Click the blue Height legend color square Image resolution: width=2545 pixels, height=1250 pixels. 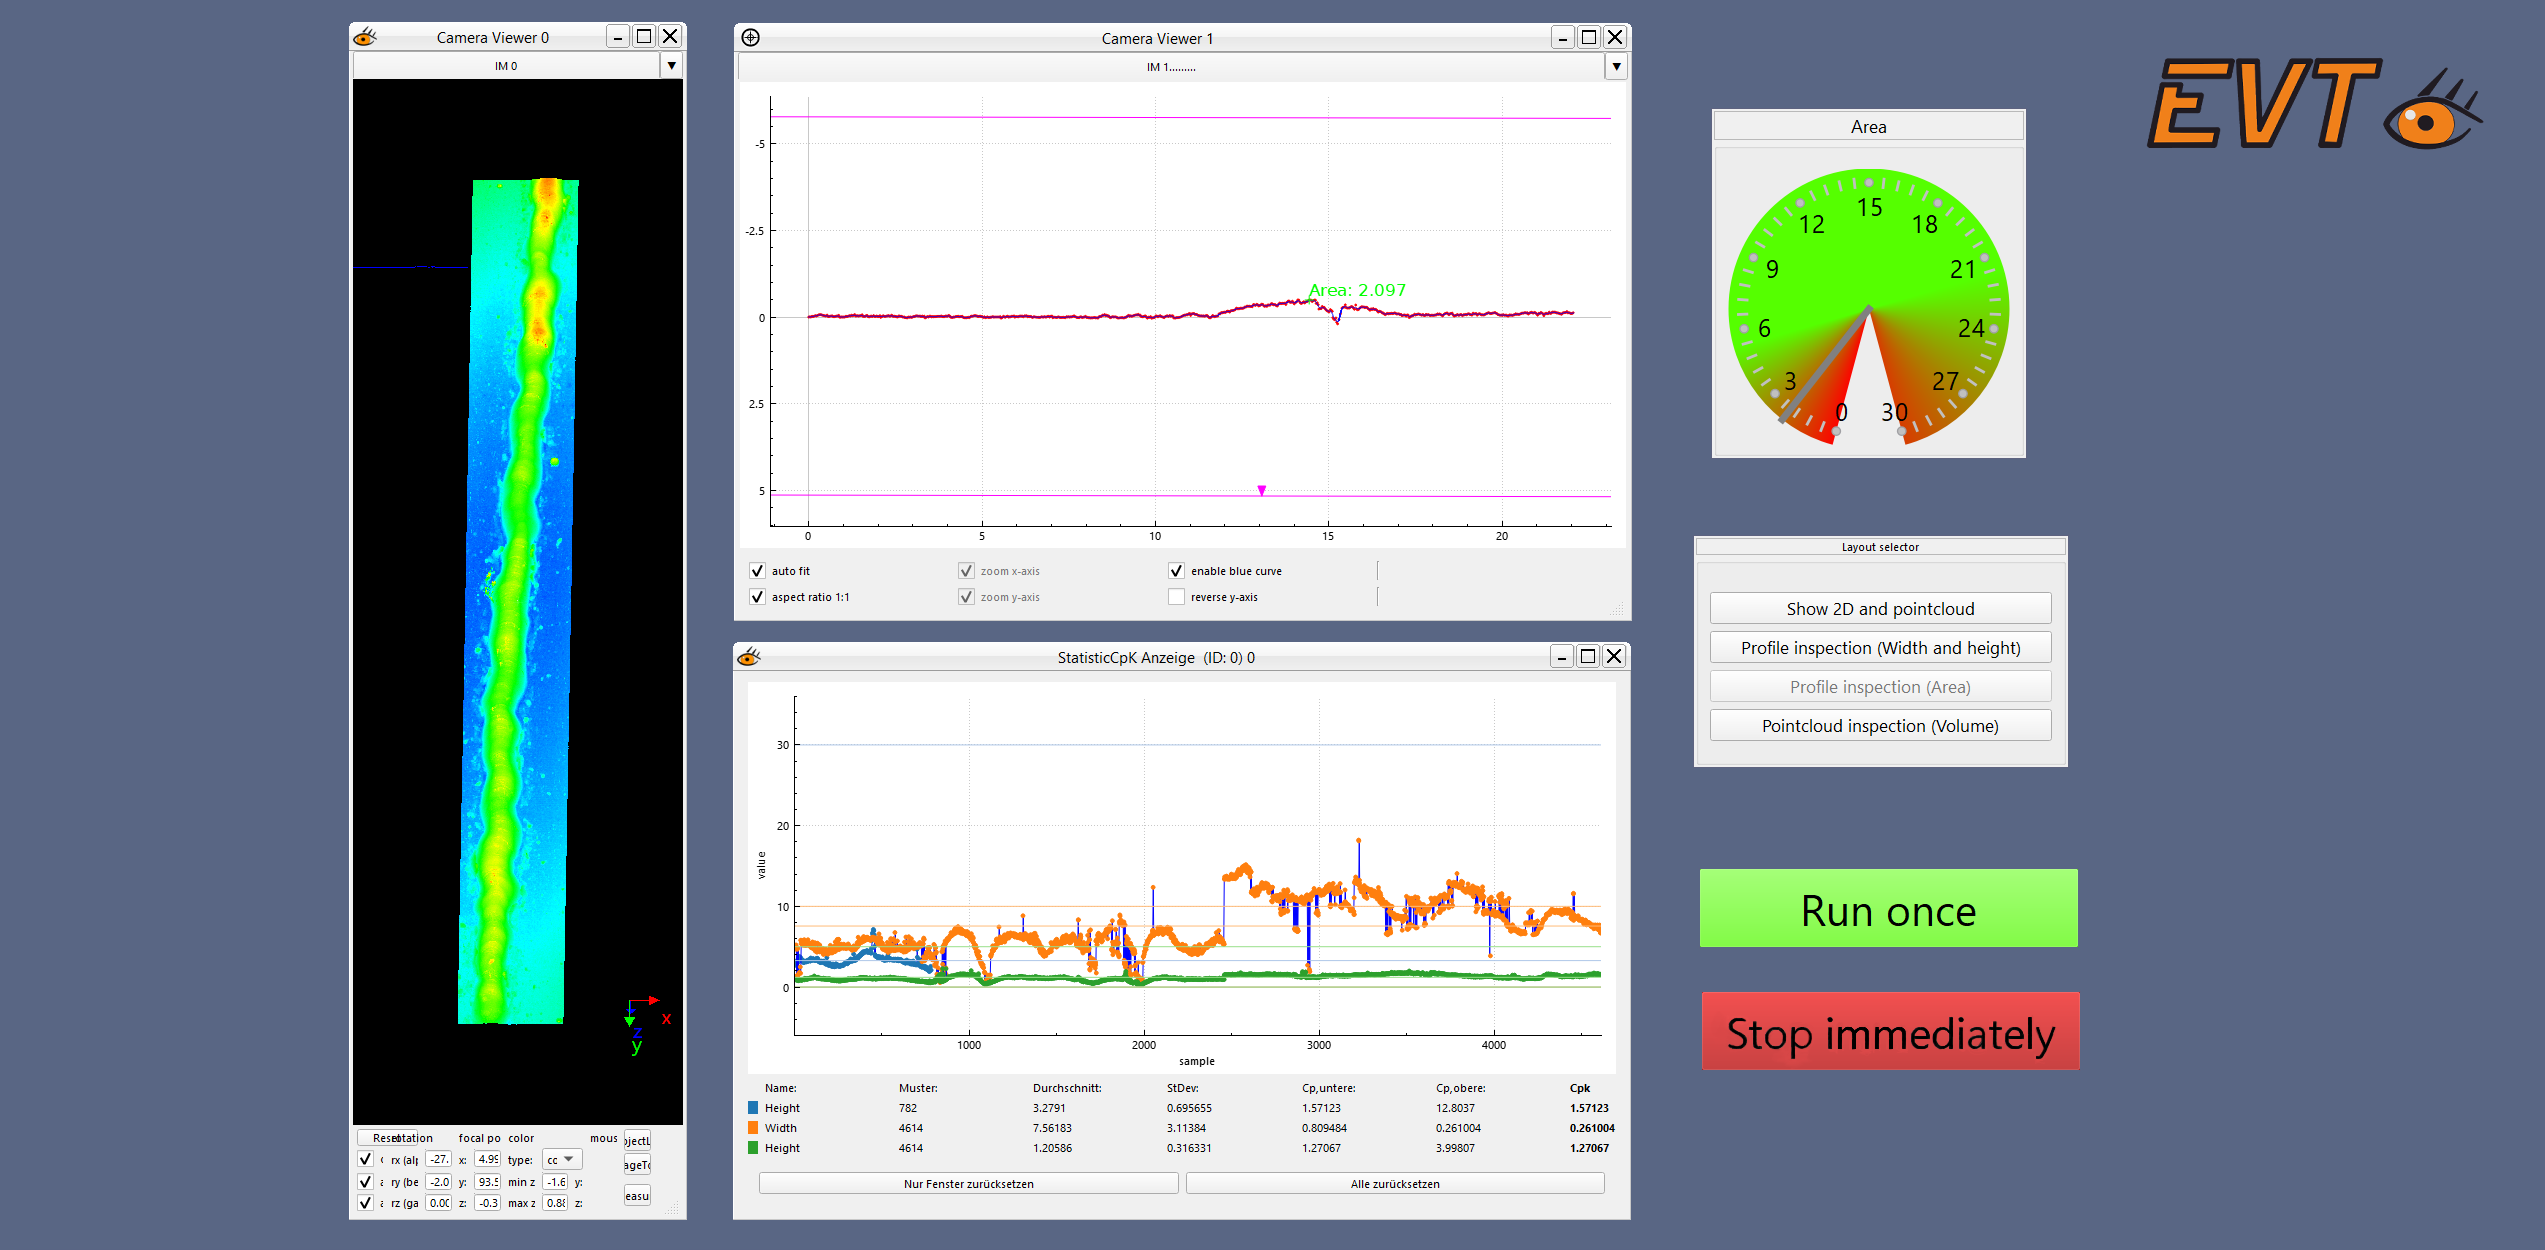click(753, 1108)
